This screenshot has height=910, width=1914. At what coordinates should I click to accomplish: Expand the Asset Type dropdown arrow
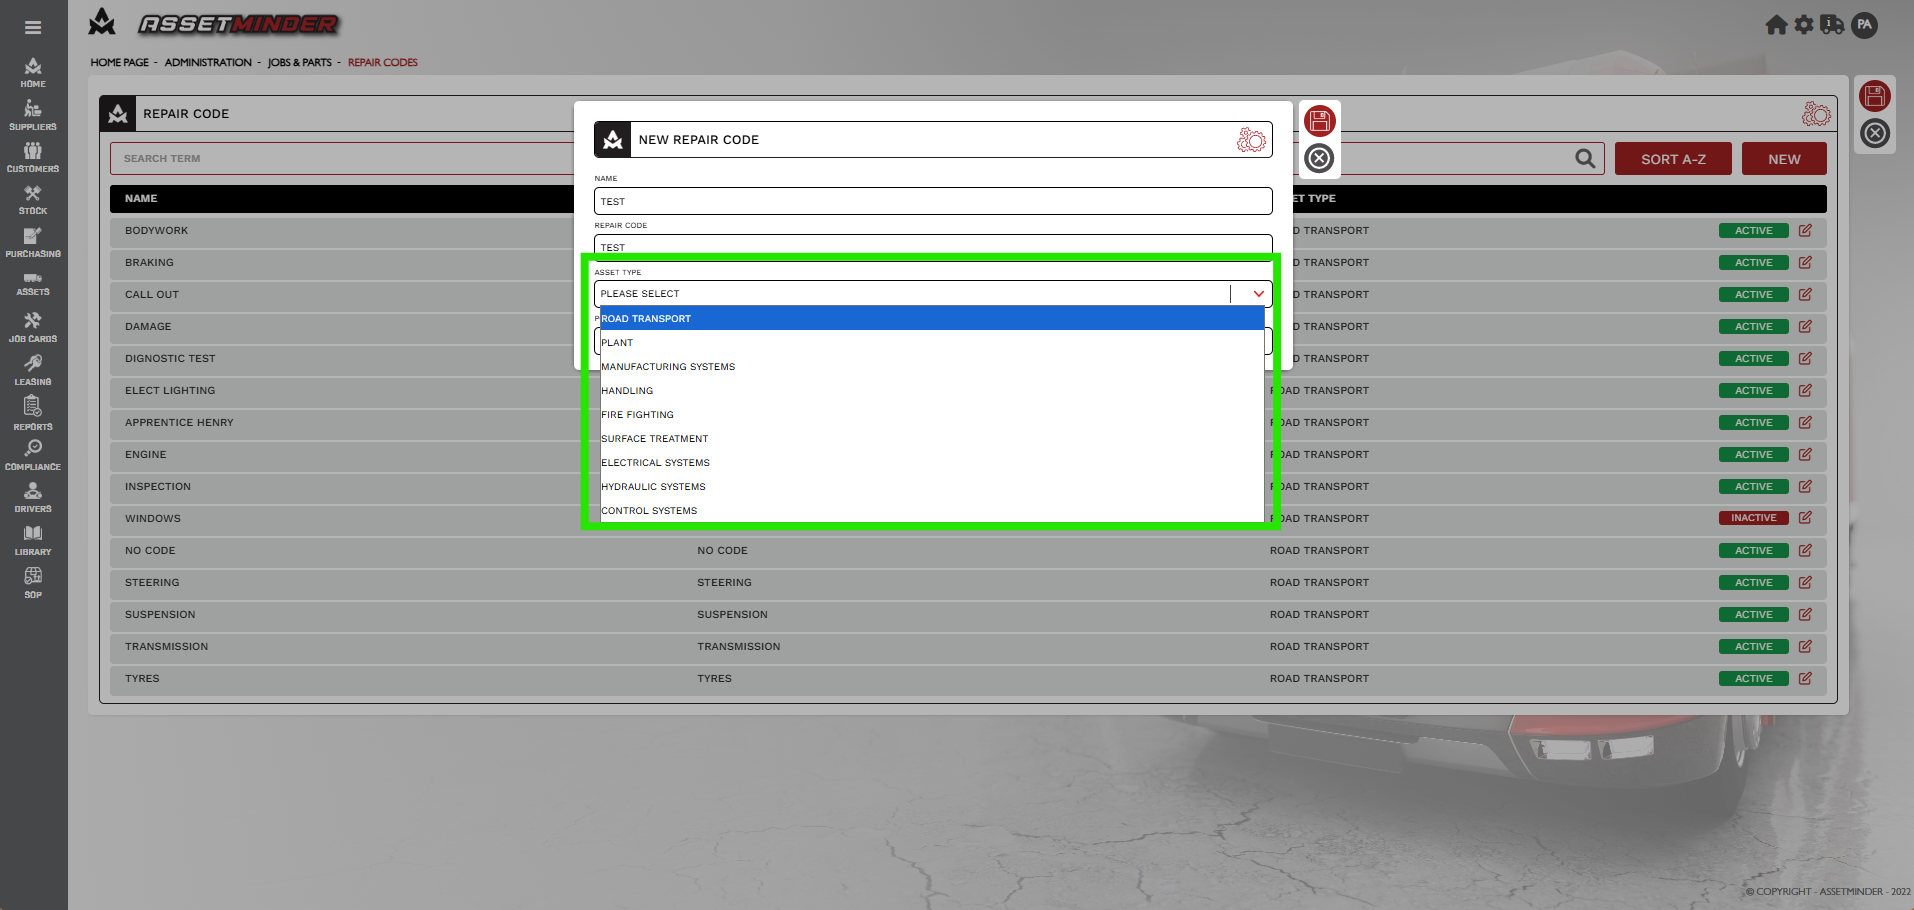(x=1258, y=294)
